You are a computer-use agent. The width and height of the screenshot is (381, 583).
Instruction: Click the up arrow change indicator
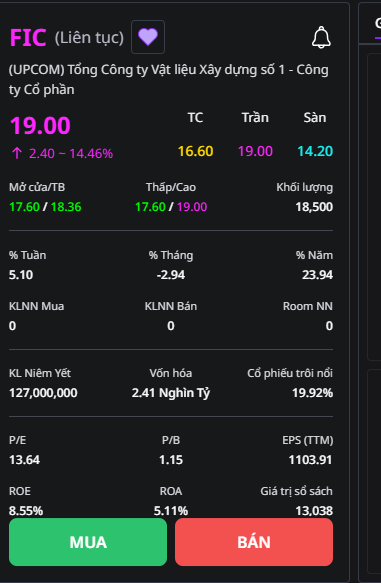(17, 153)
